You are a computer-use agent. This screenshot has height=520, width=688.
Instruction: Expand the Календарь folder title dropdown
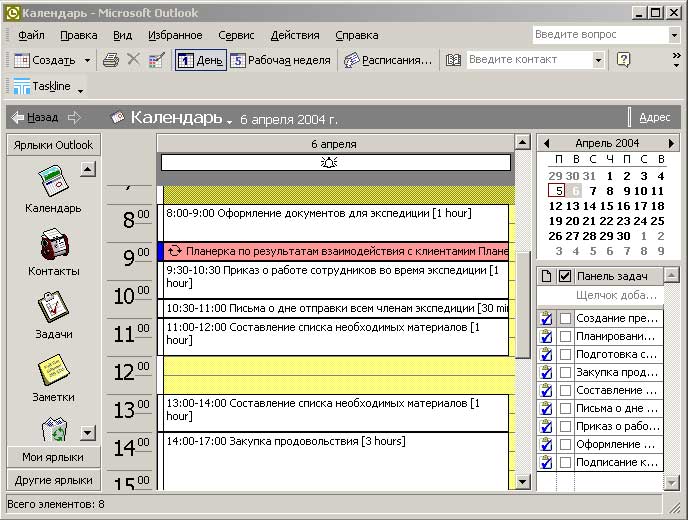229,121
